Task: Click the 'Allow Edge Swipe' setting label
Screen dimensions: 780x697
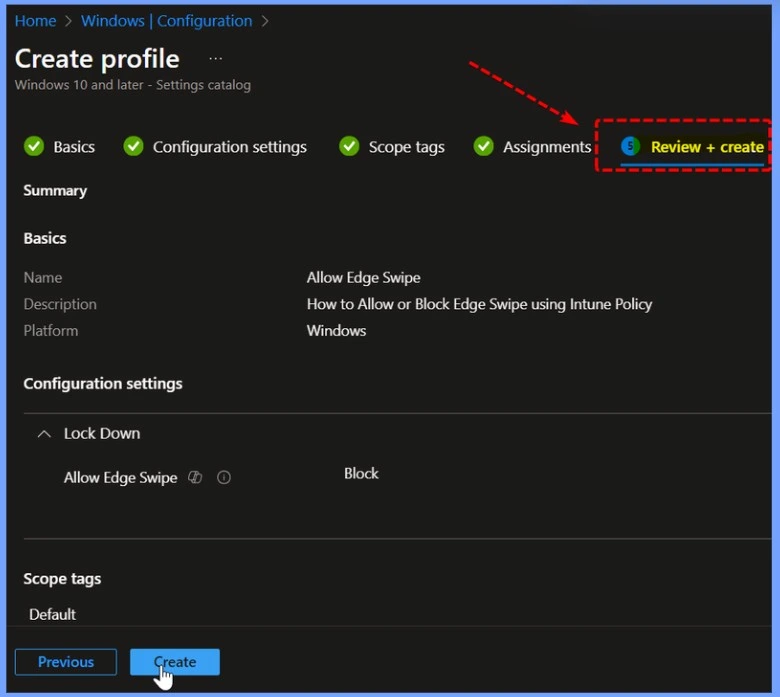Action: pyautogui.click(x=120, y=478)
